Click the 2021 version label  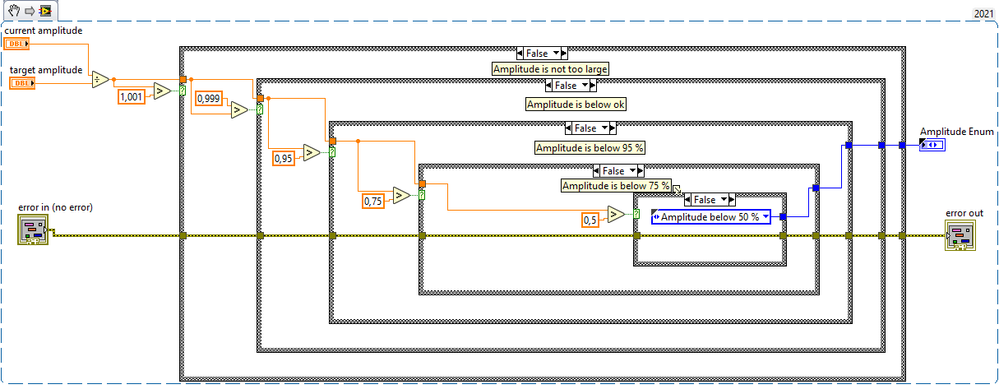tap(984, 12)
